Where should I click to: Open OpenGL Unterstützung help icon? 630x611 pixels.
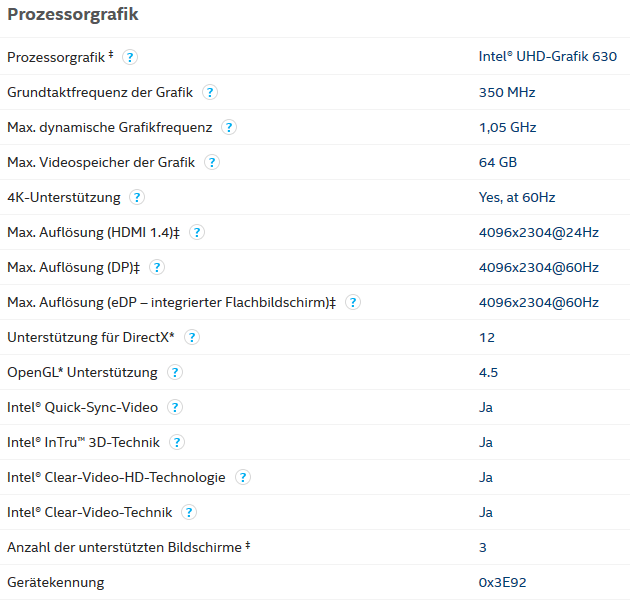tap(175, 372)
